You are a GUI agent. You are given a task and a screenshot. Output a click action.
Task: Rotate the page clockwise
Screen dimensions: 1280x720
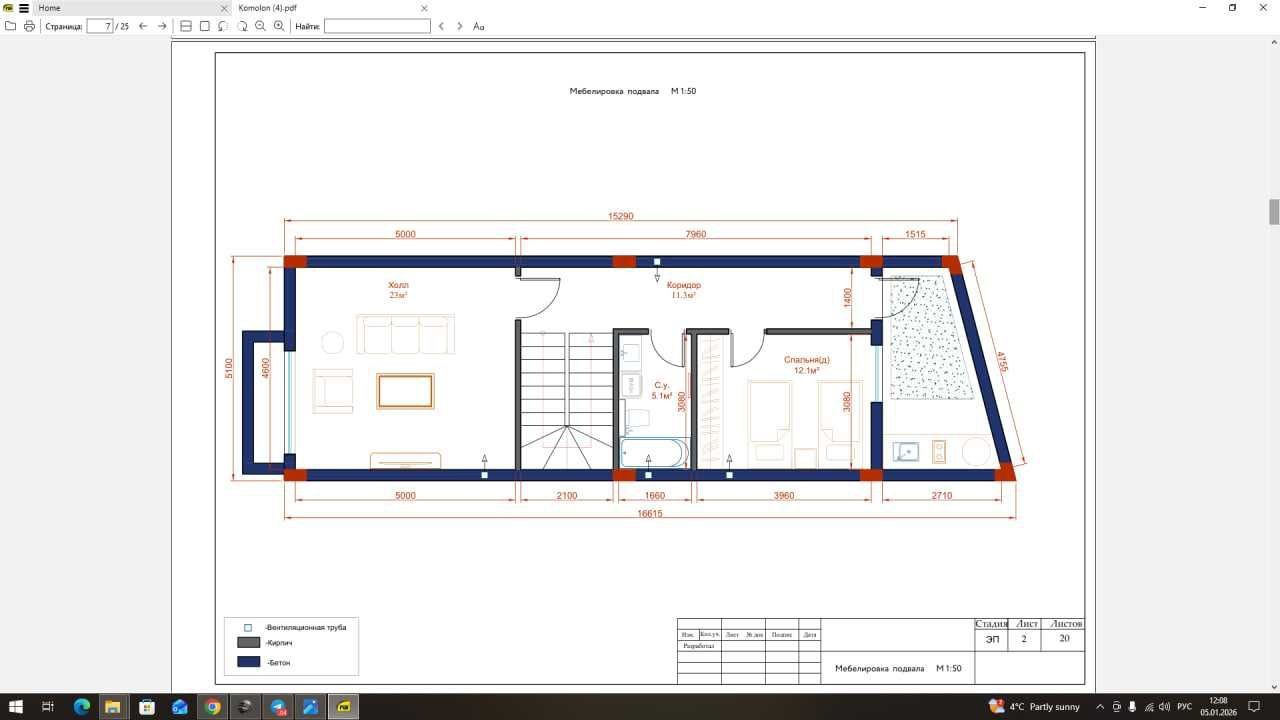(242, 26)
